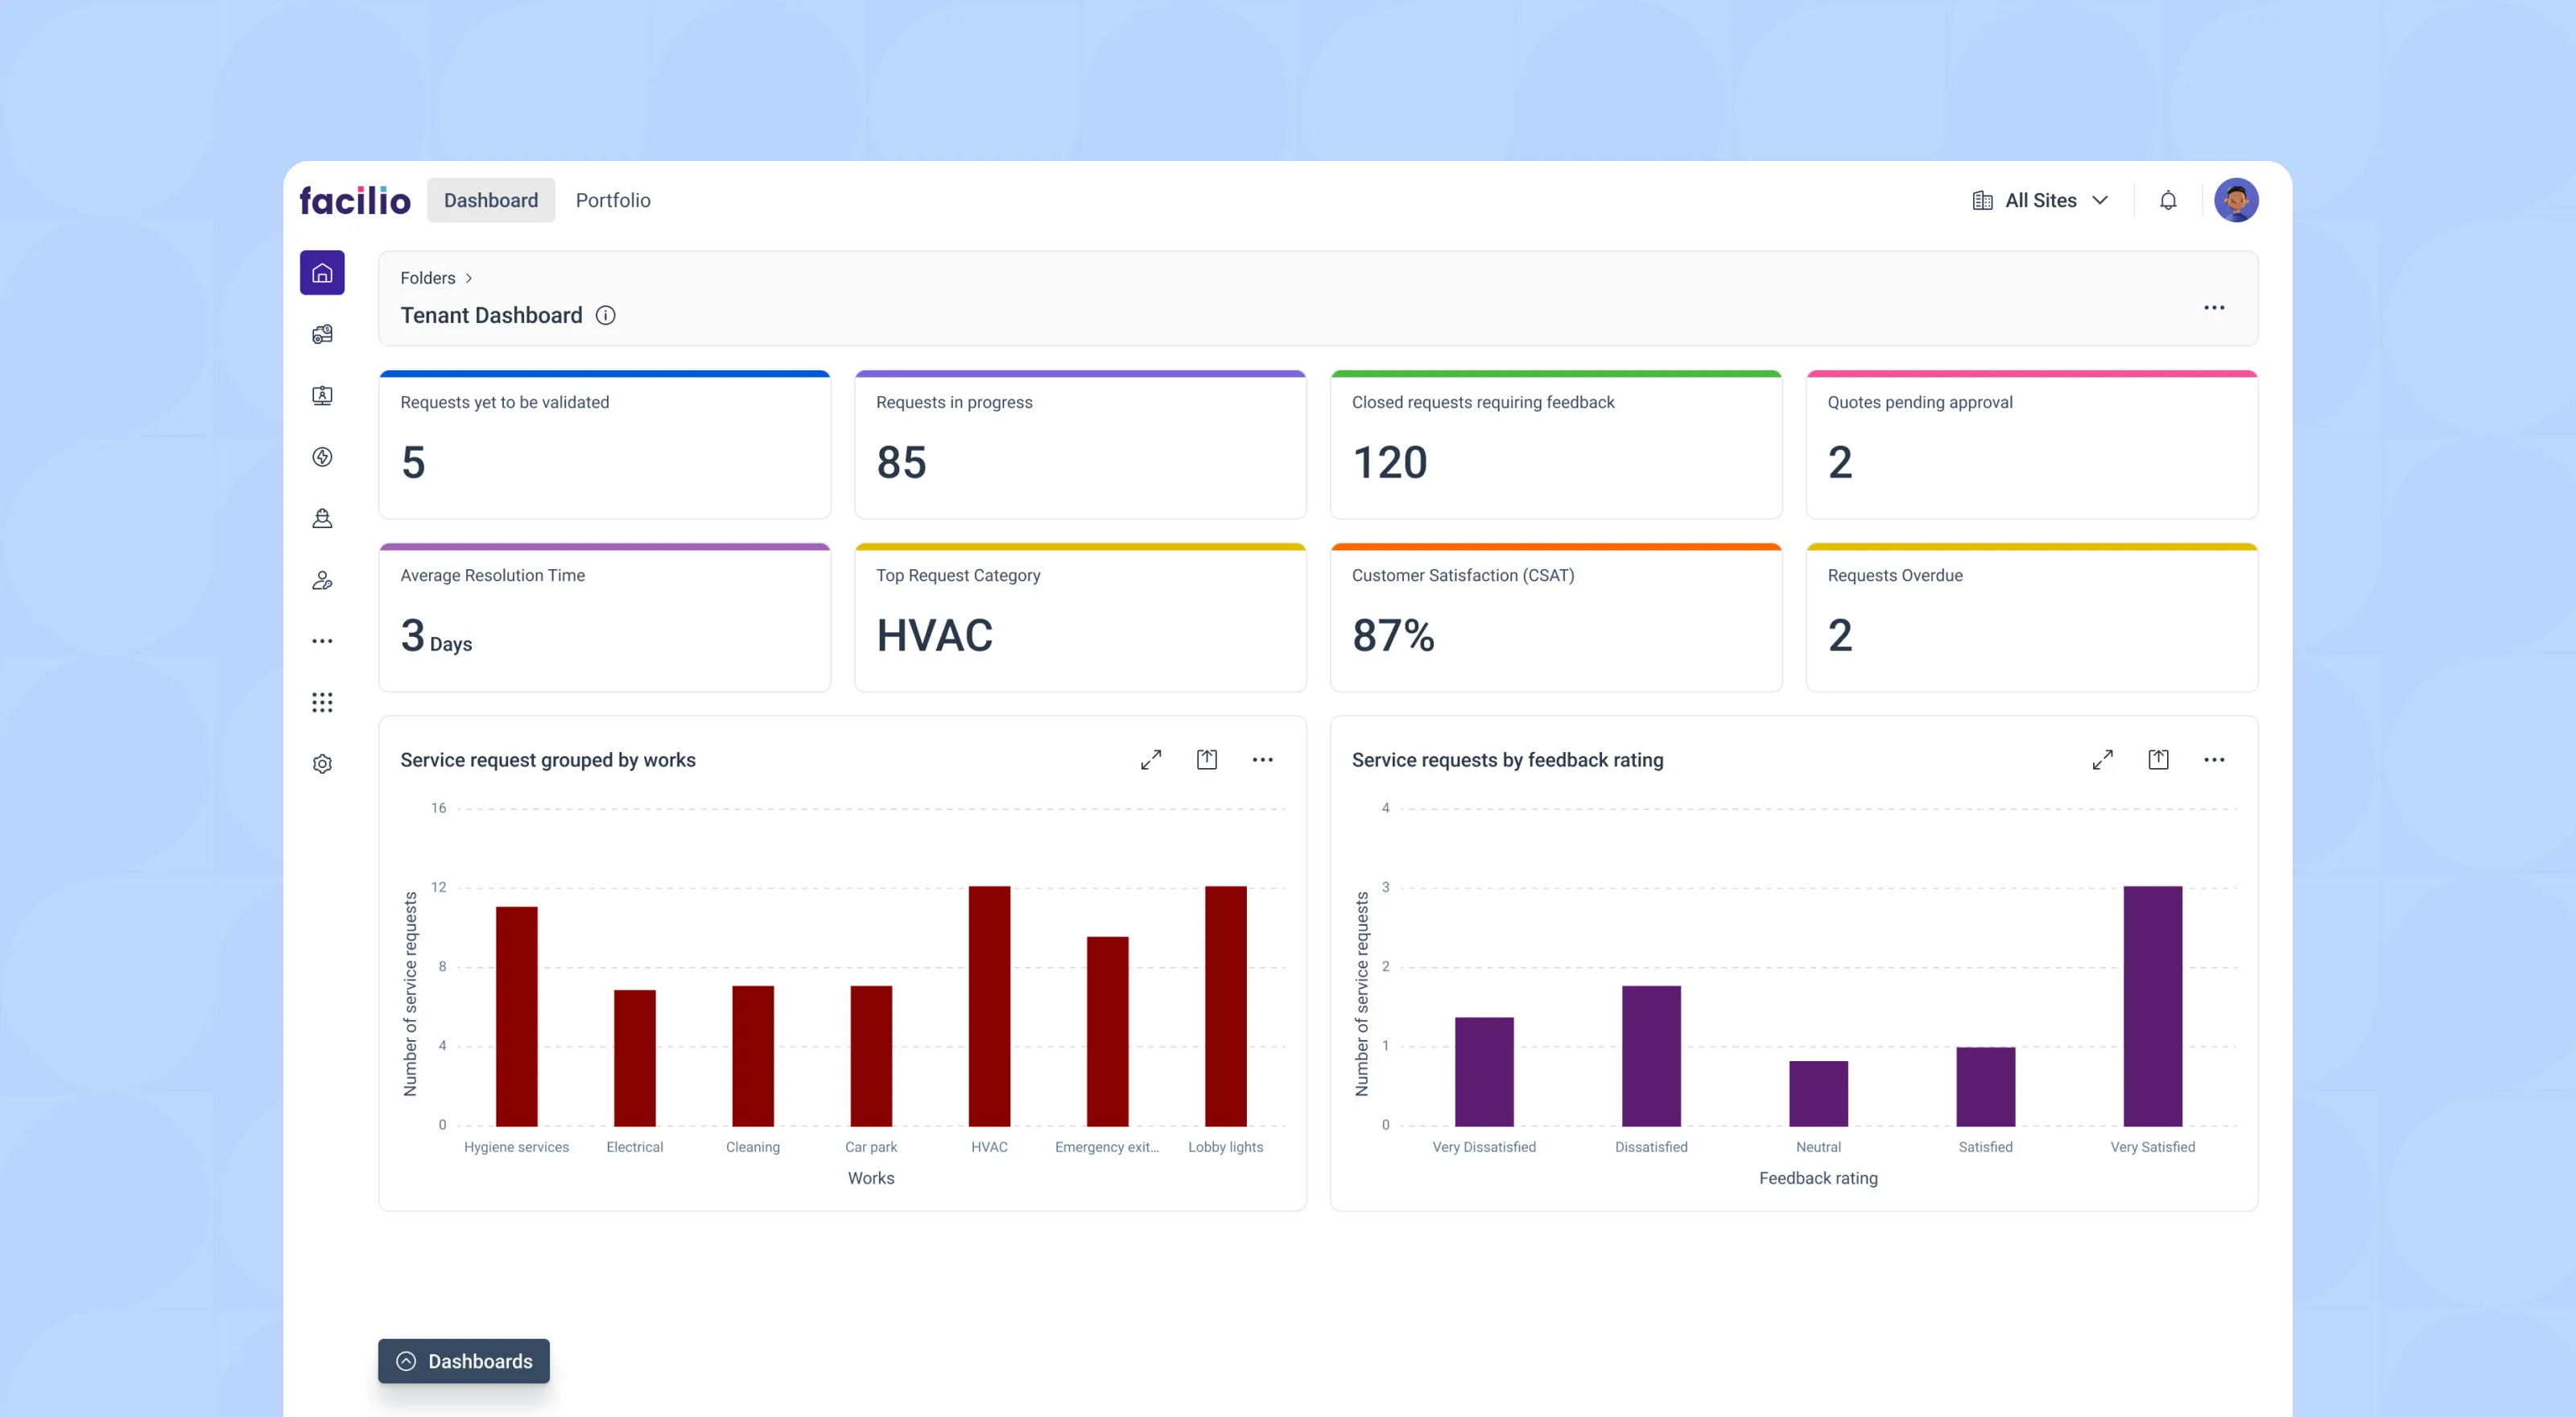The height and width of the screenshot is (1417, 2576).
Task: Export the feedback rating chart
Action: pyautogui.click(x=2158, y=760)
